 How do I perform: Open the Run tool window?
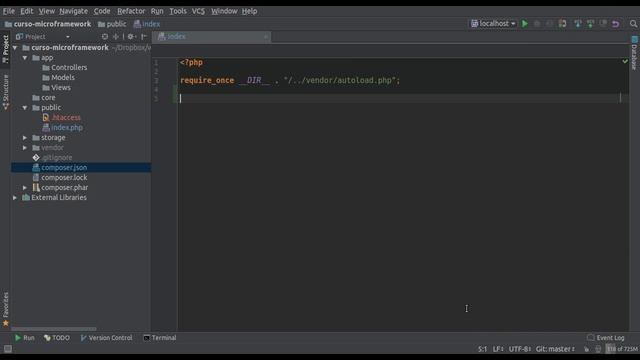pyautogui.click(x=24, y=338)
